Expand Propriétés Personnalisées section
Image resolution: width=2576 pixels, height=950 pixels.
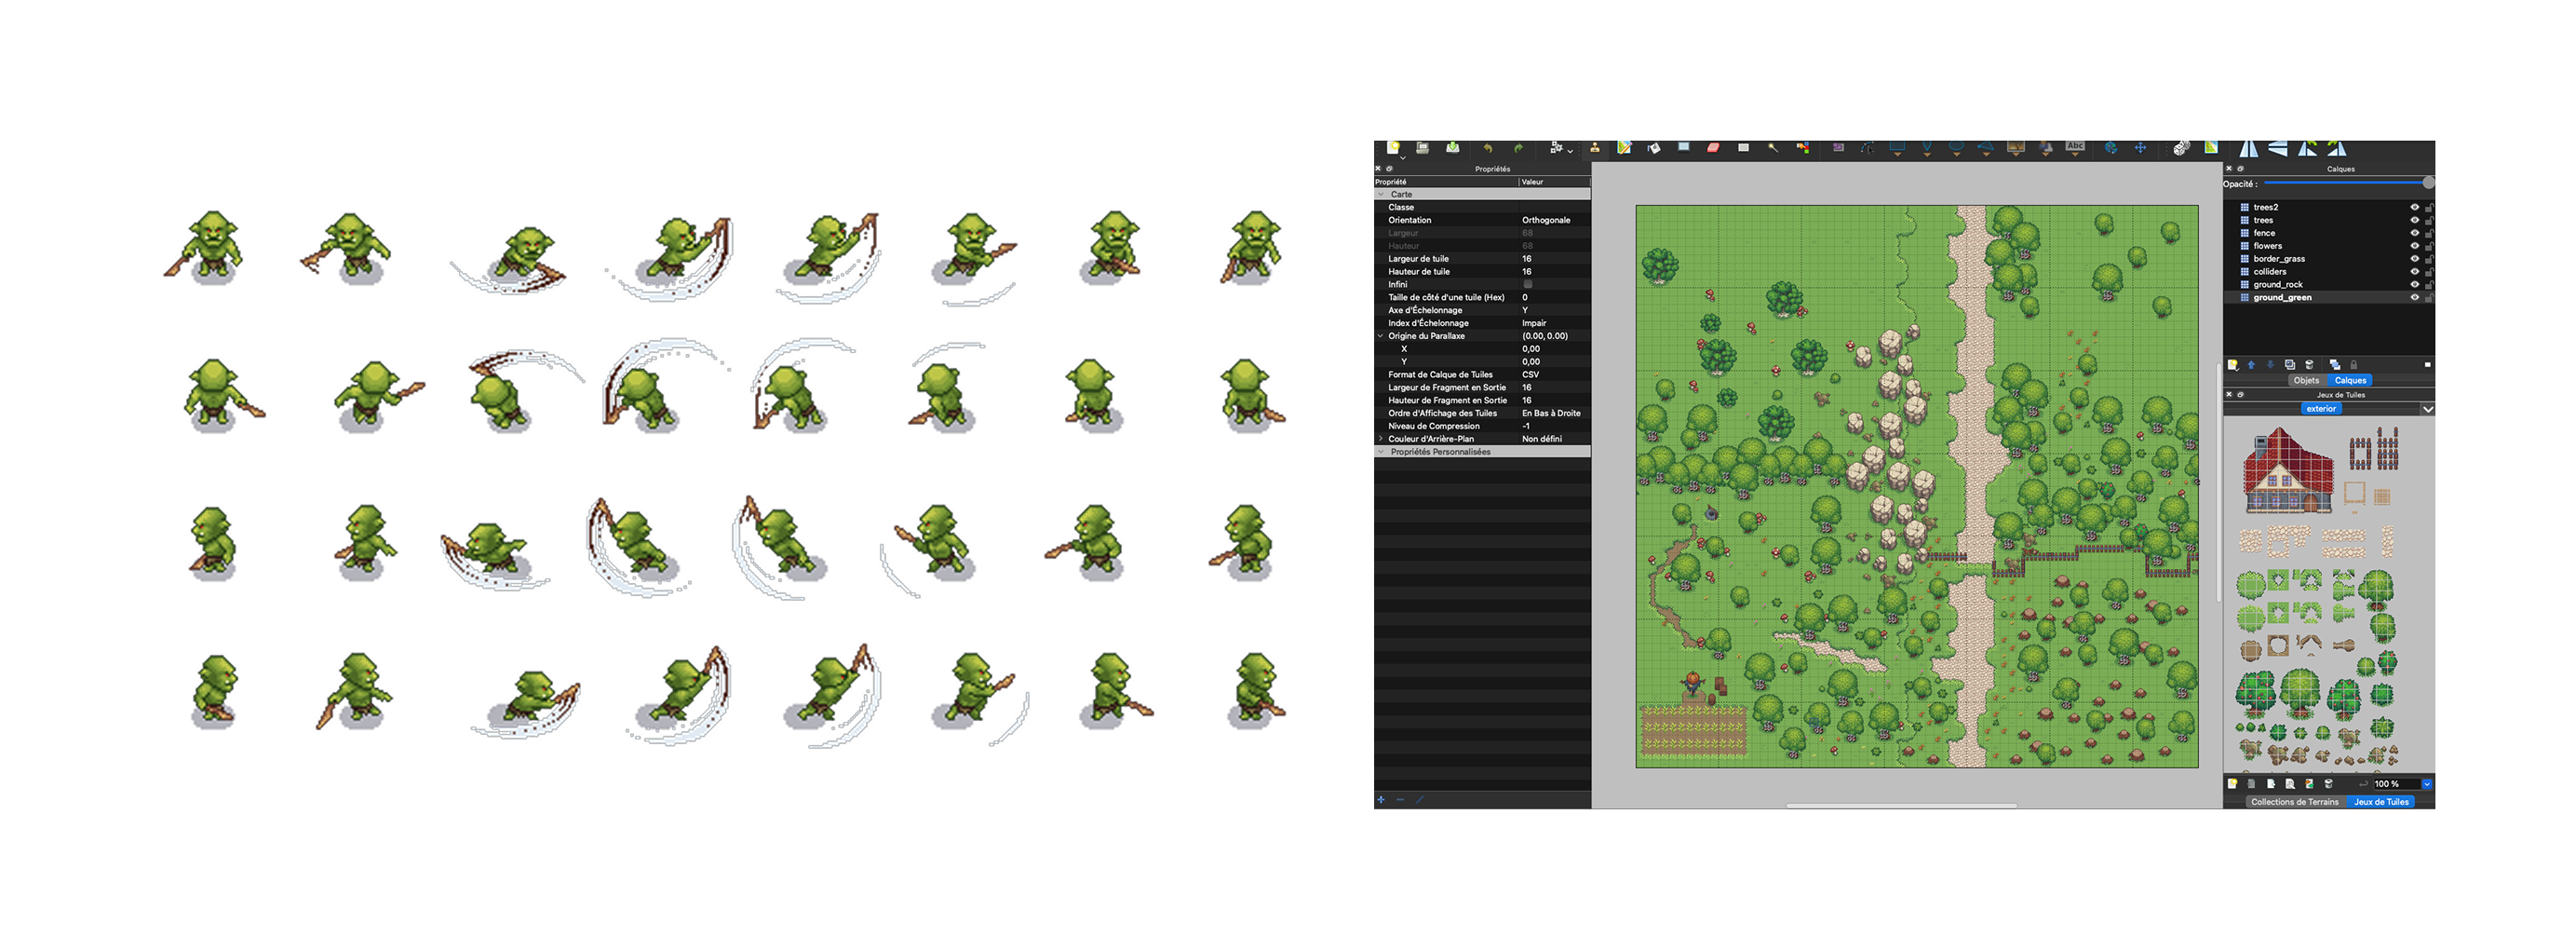point(1381,452)
